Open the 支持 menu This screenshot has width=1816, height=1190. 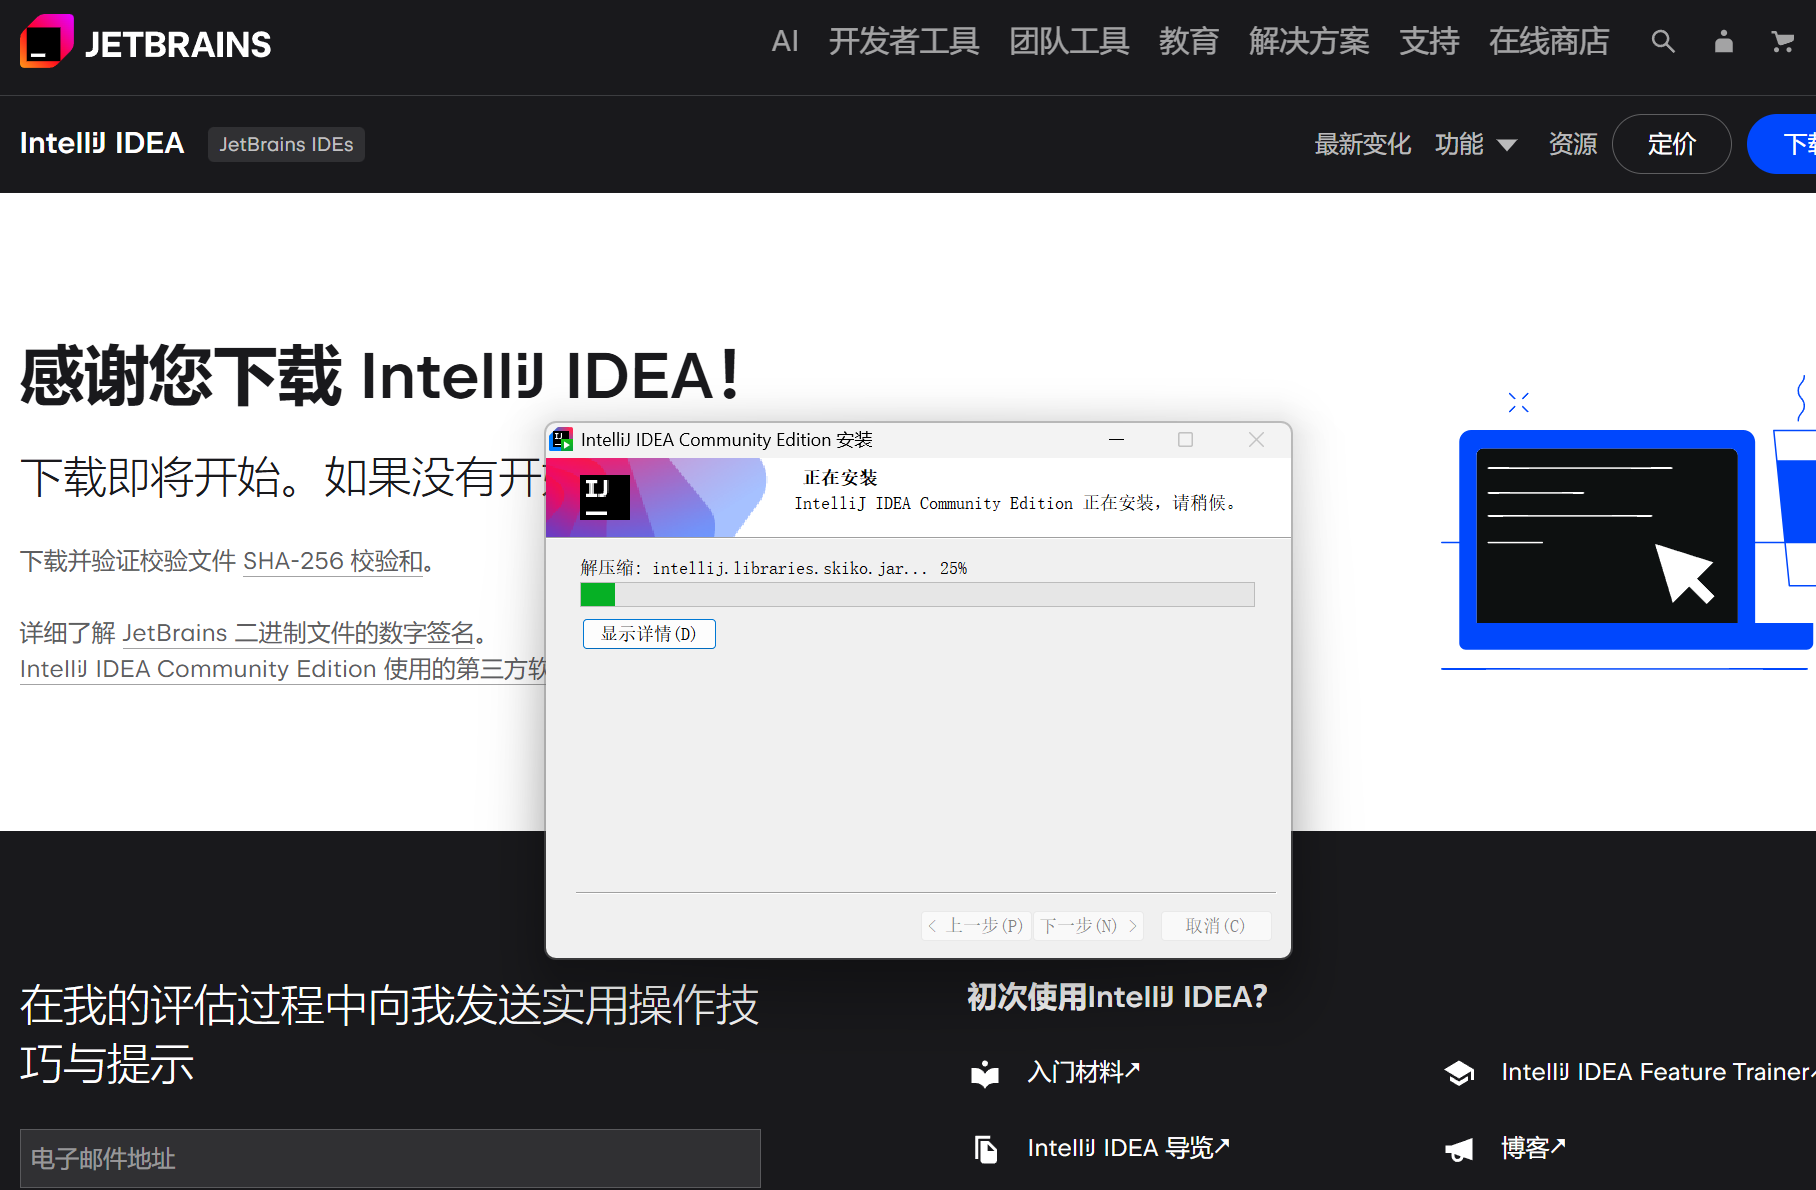1429,41
